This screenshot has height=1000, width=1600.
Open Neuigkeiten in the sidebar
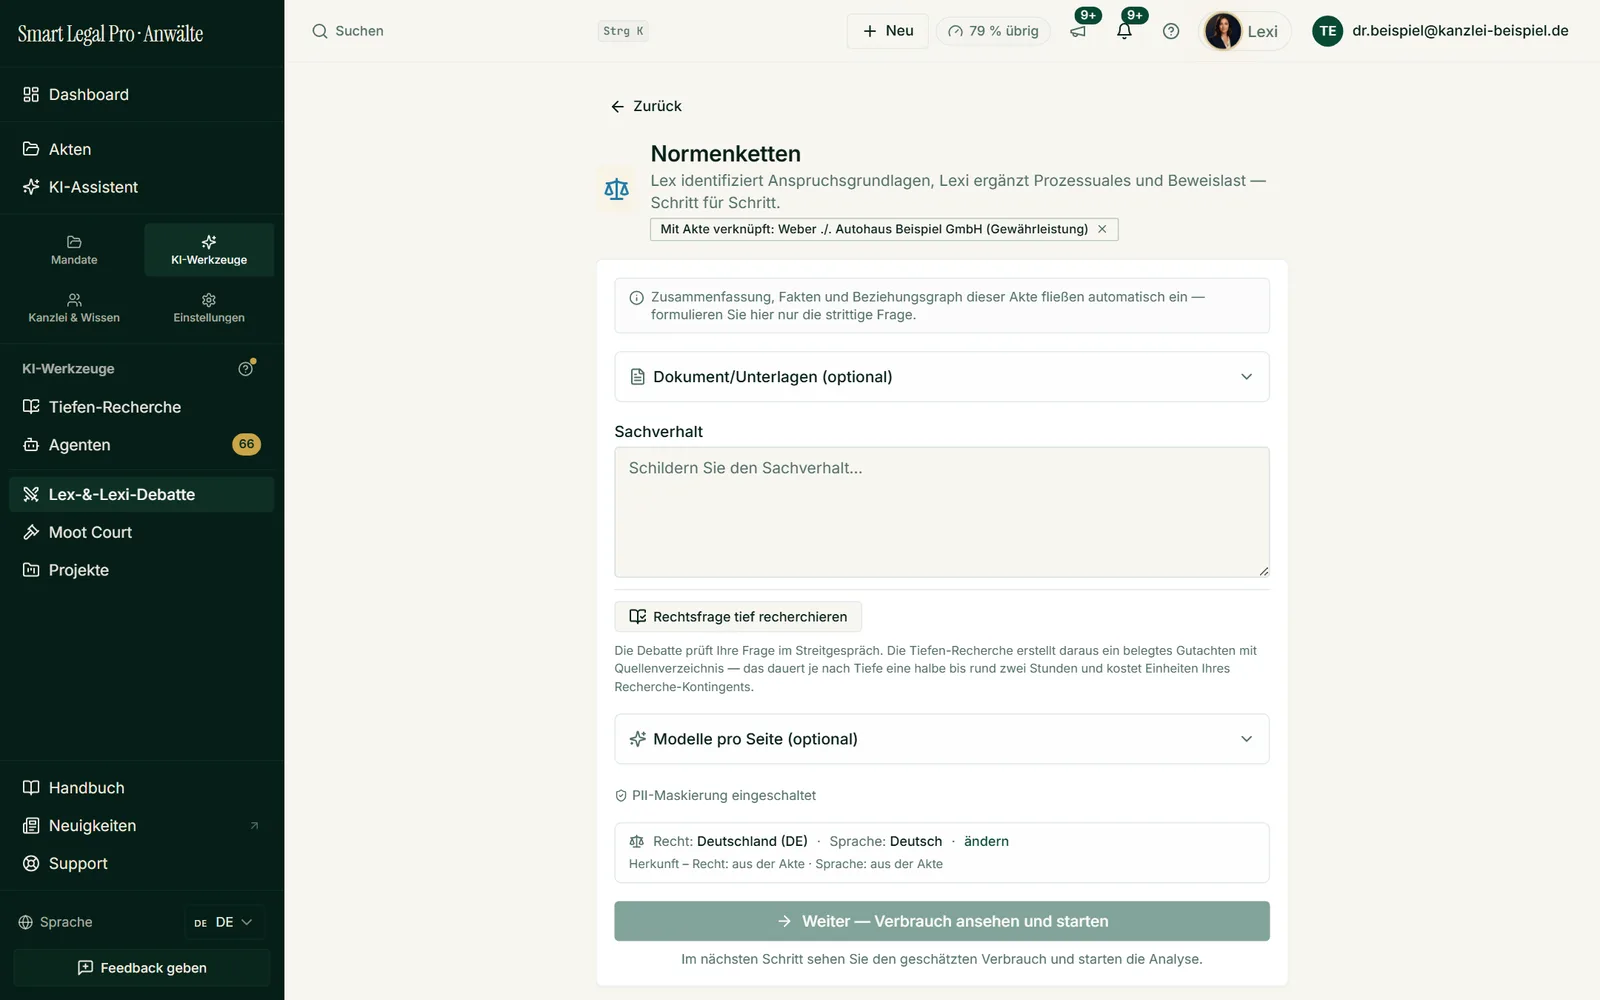[142, 826]
